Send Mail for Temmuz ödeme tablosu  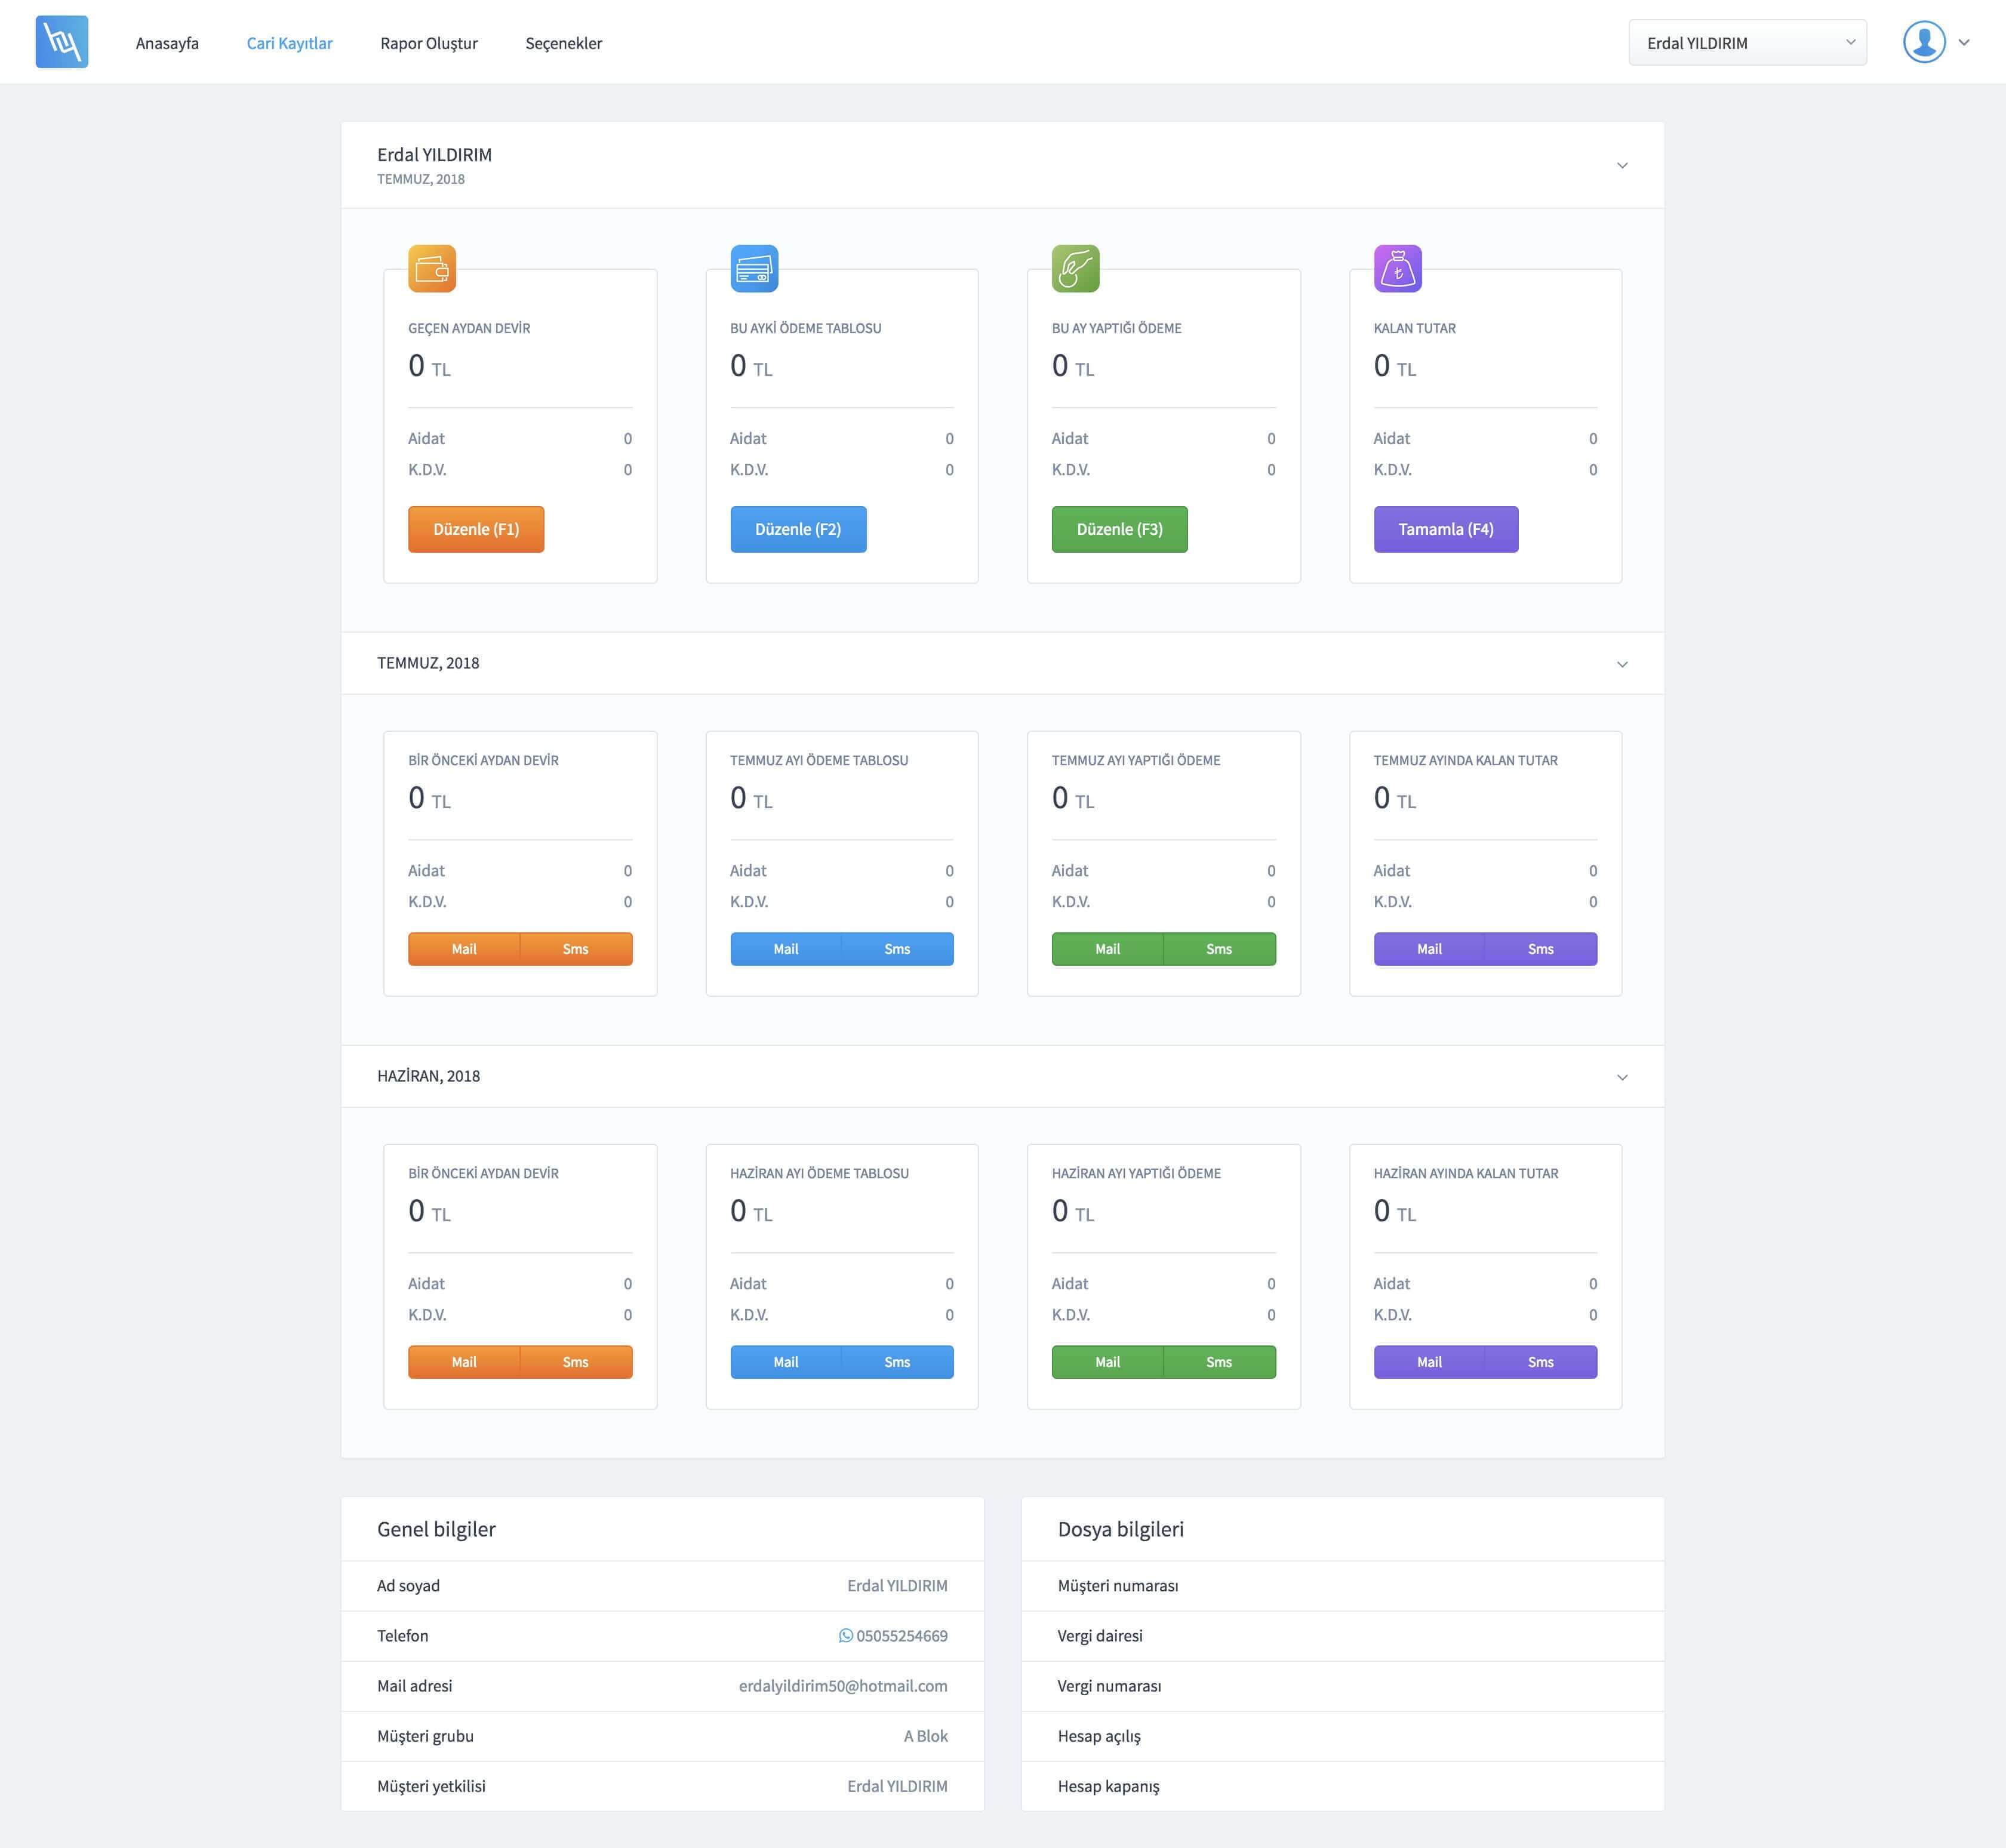(785, 949)
